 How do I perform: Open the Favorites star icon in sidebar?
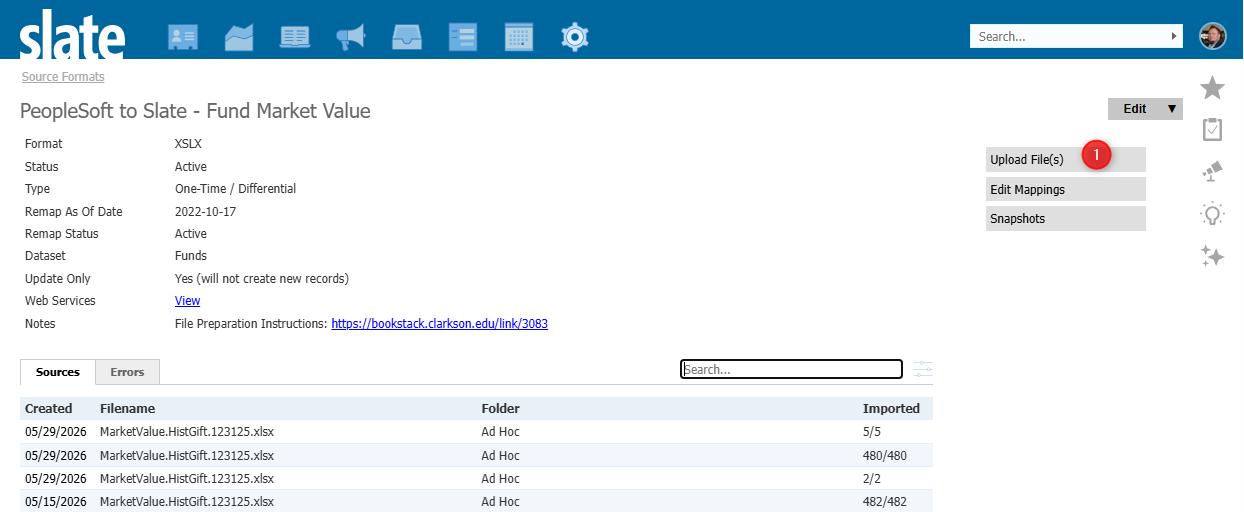coord(1212,88)
